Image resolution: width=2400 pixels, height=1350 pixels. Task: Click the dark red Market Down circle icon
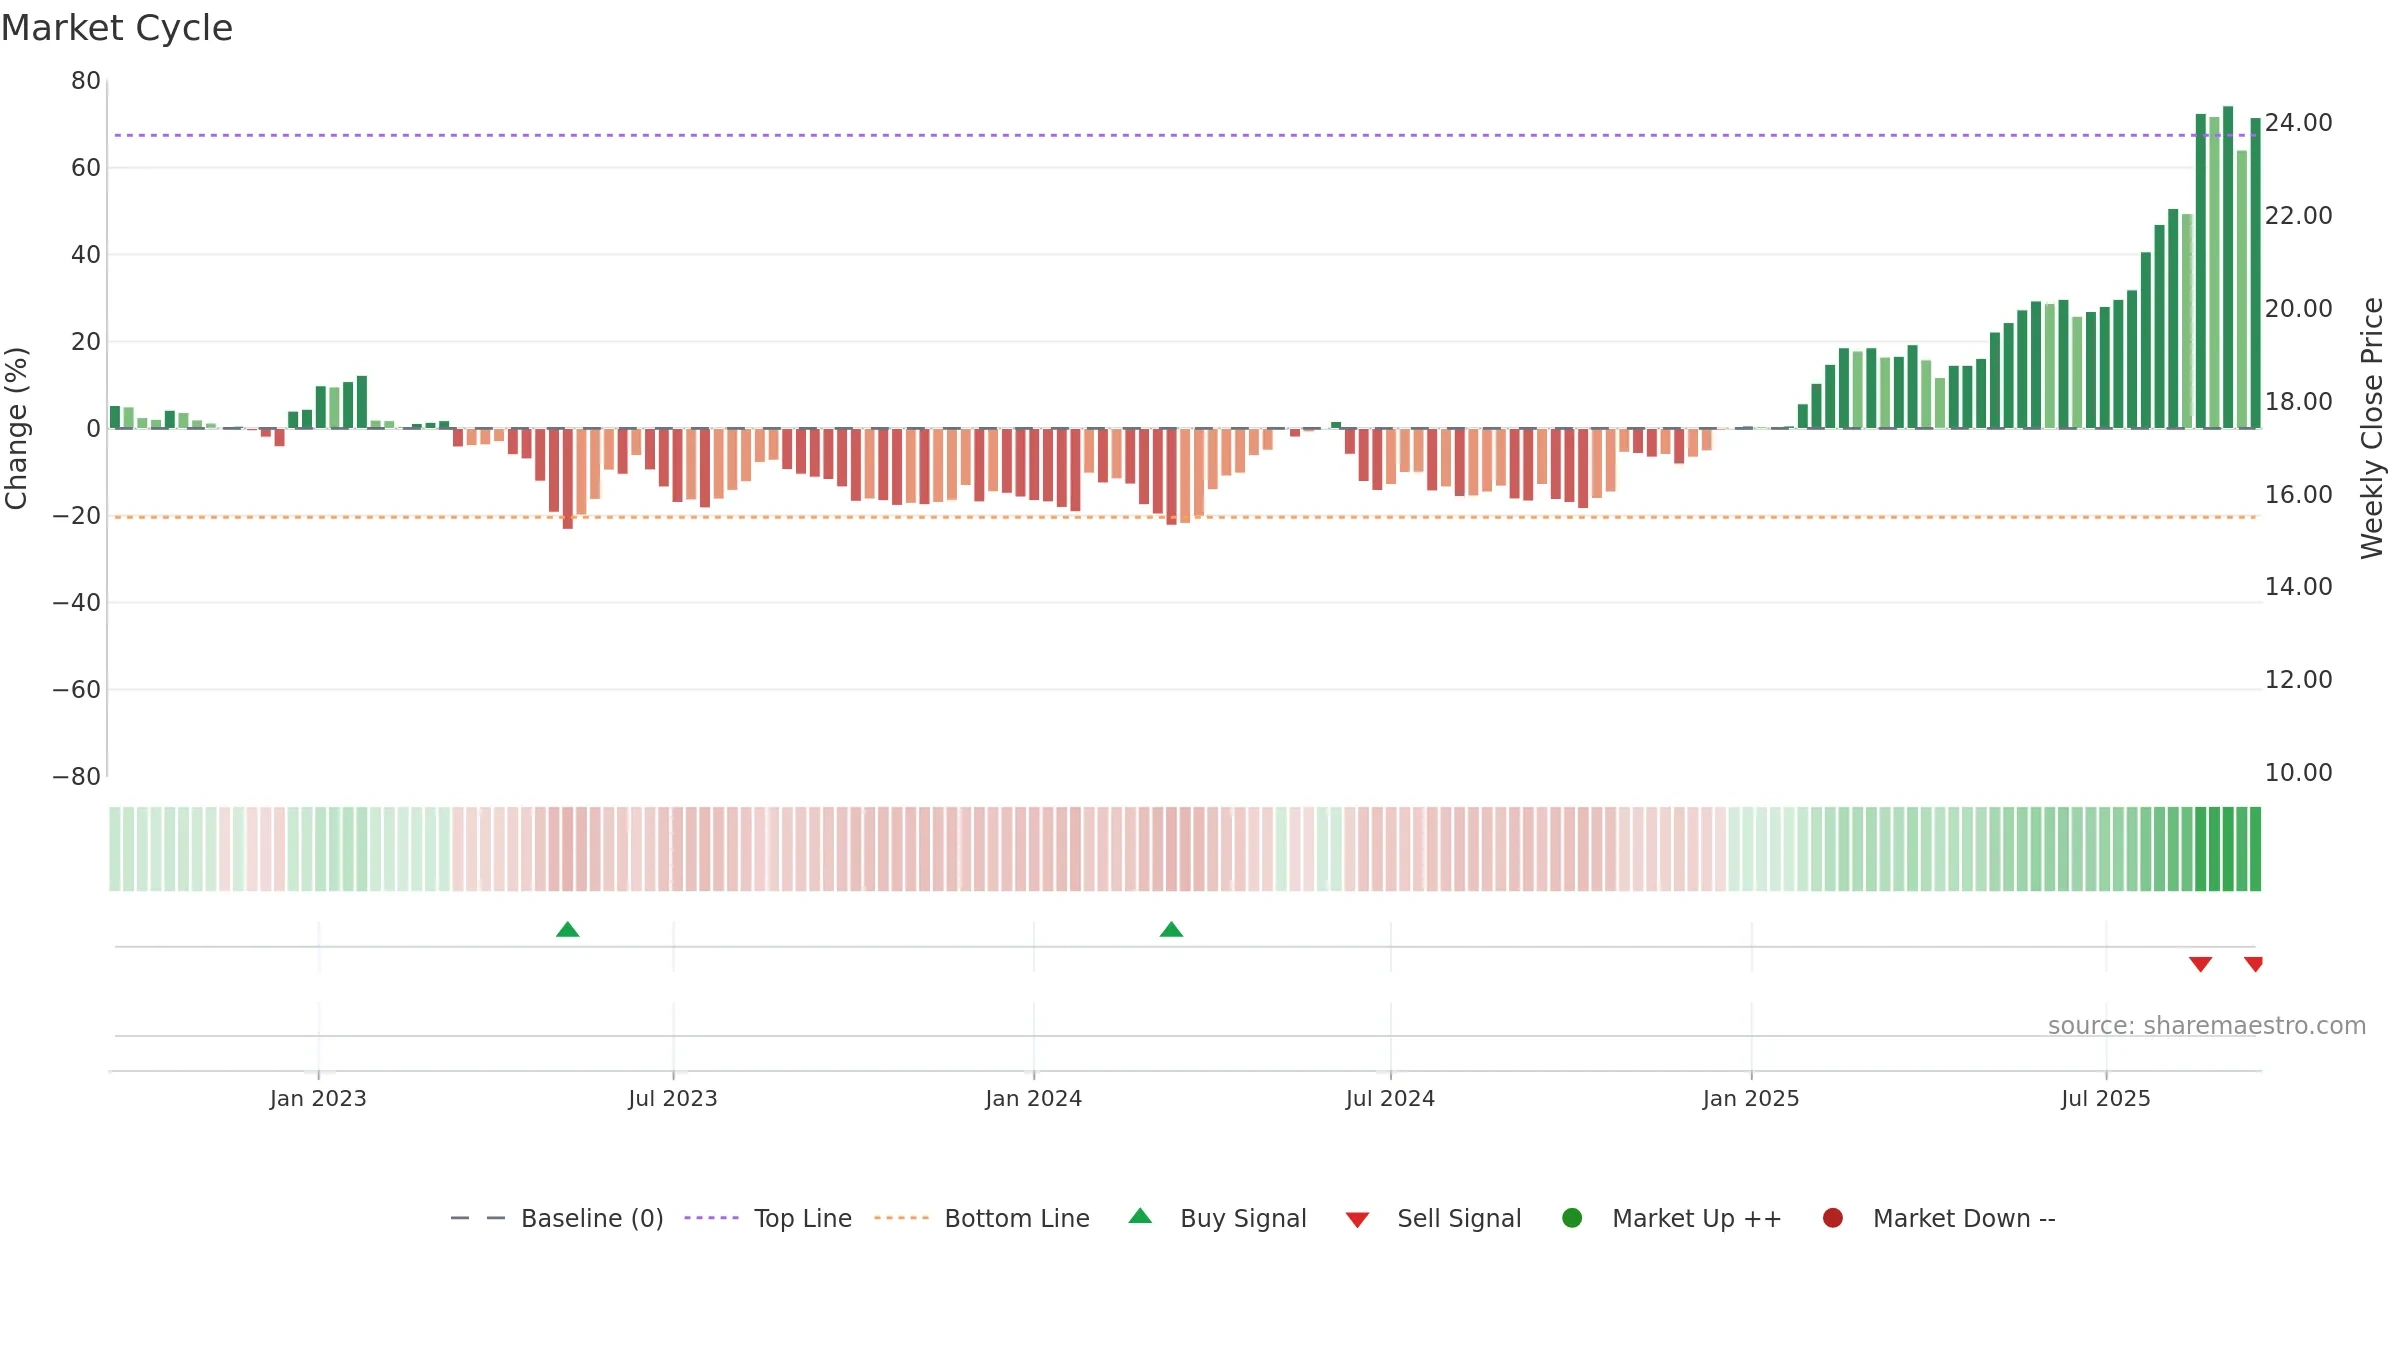pyautogui.click(x=1833, y=1218)
